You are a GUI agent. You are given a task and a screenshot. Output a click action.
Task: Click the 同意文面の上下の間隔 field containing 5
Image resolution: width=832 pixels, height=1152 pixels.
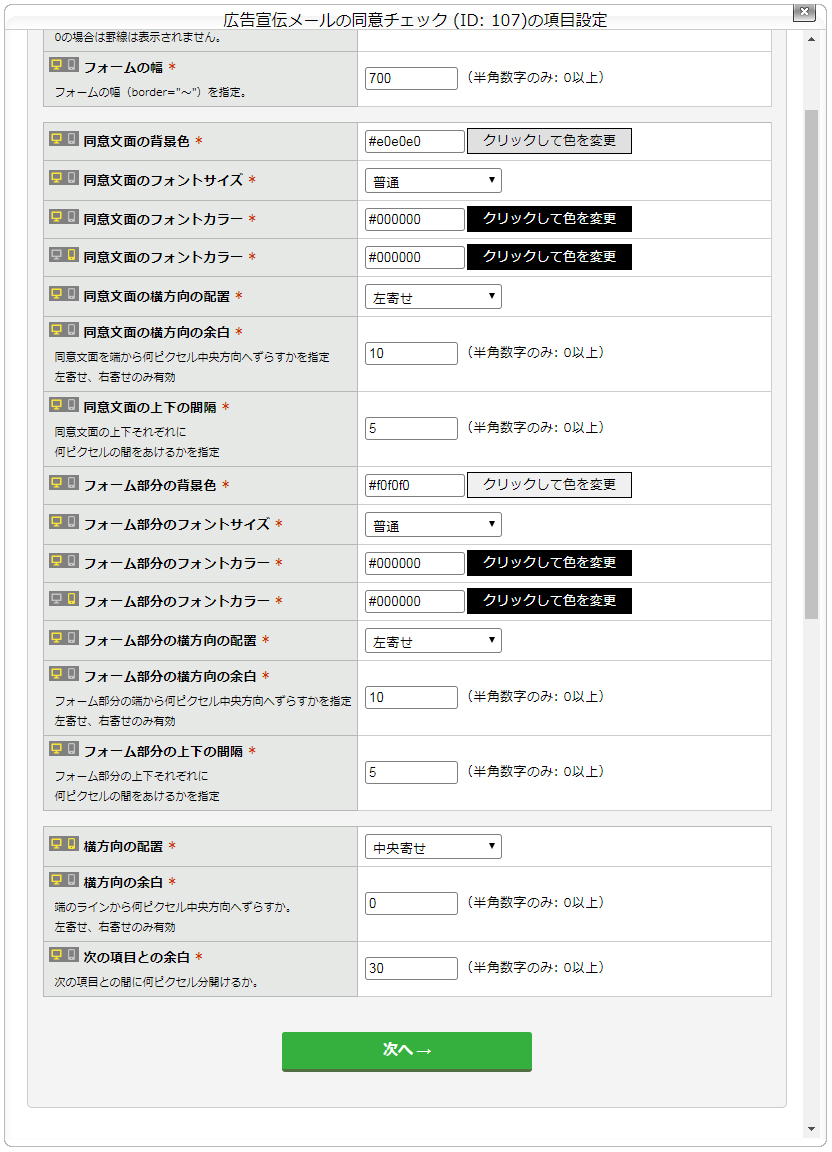(x=412, y=428)
